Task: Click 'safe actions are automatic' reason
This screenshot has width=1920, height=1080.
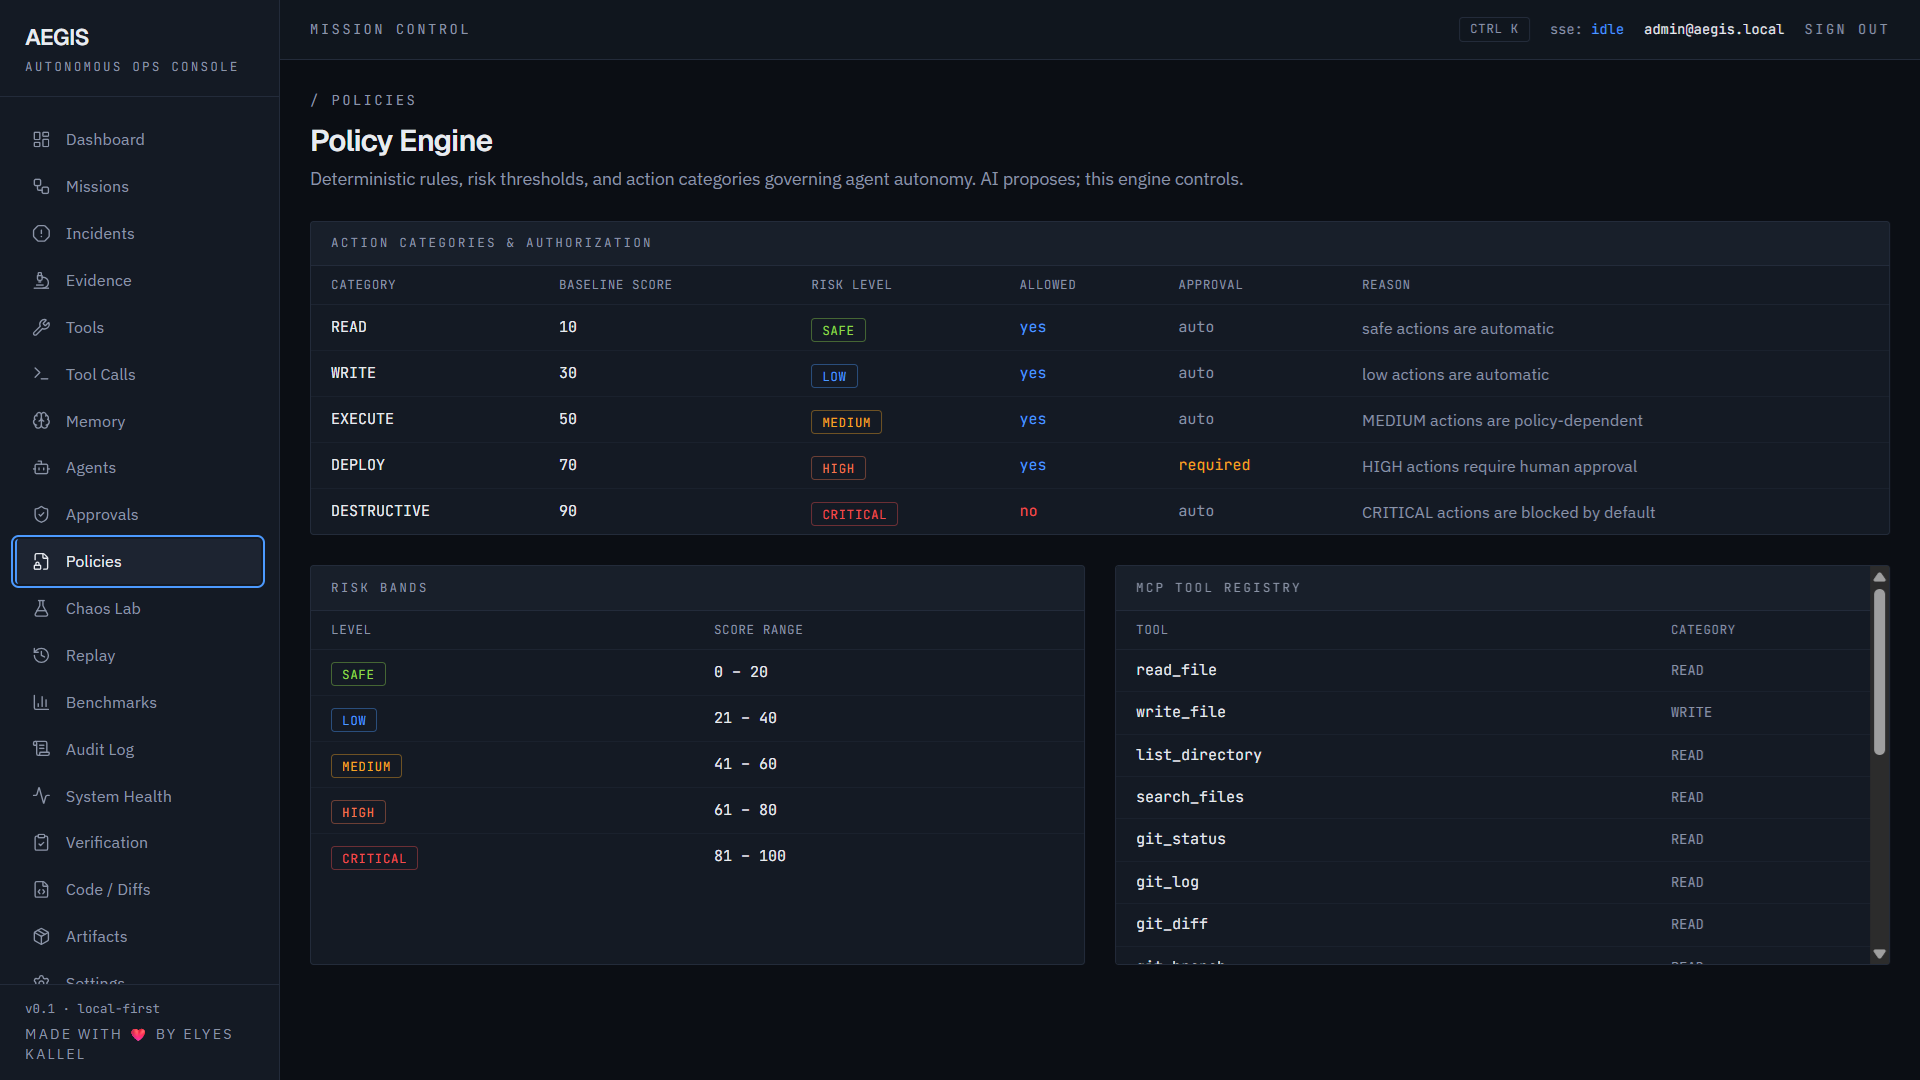Action: click(1457, 329)
